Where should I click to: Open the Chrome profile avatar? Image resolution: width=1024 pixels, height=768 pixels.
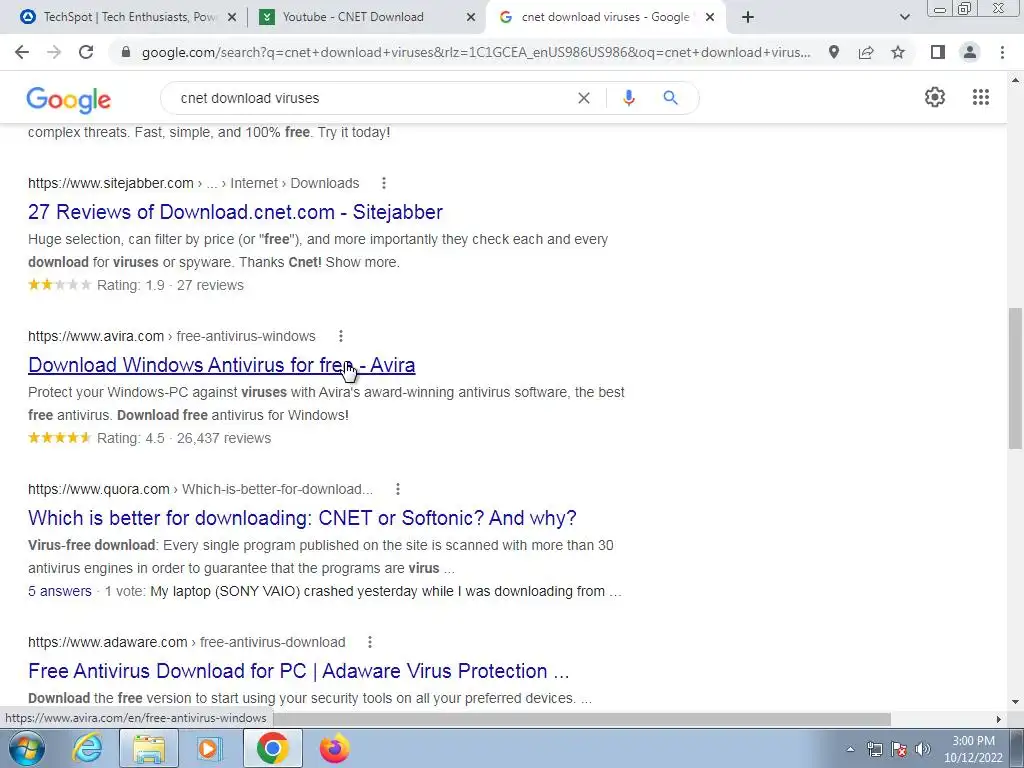tap(970, 52)
